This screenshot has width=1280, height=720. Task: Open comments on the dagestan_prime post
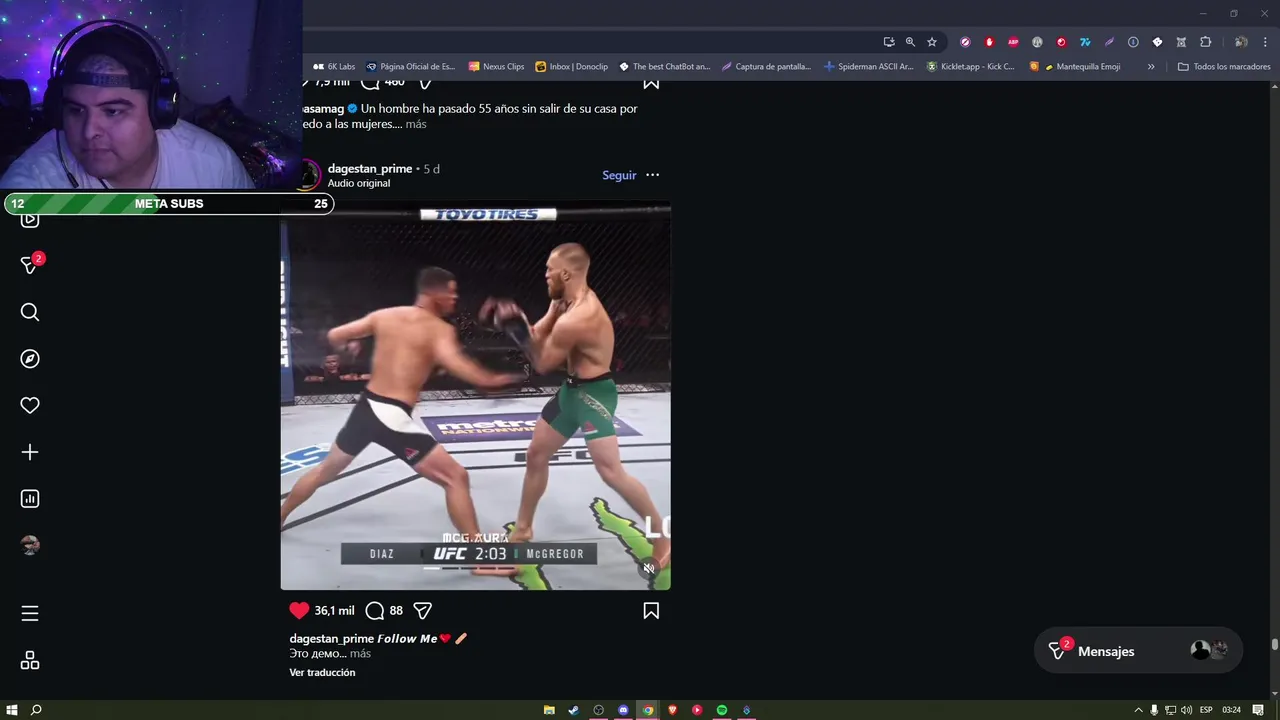pyautogui.click(x=375, y=610)
